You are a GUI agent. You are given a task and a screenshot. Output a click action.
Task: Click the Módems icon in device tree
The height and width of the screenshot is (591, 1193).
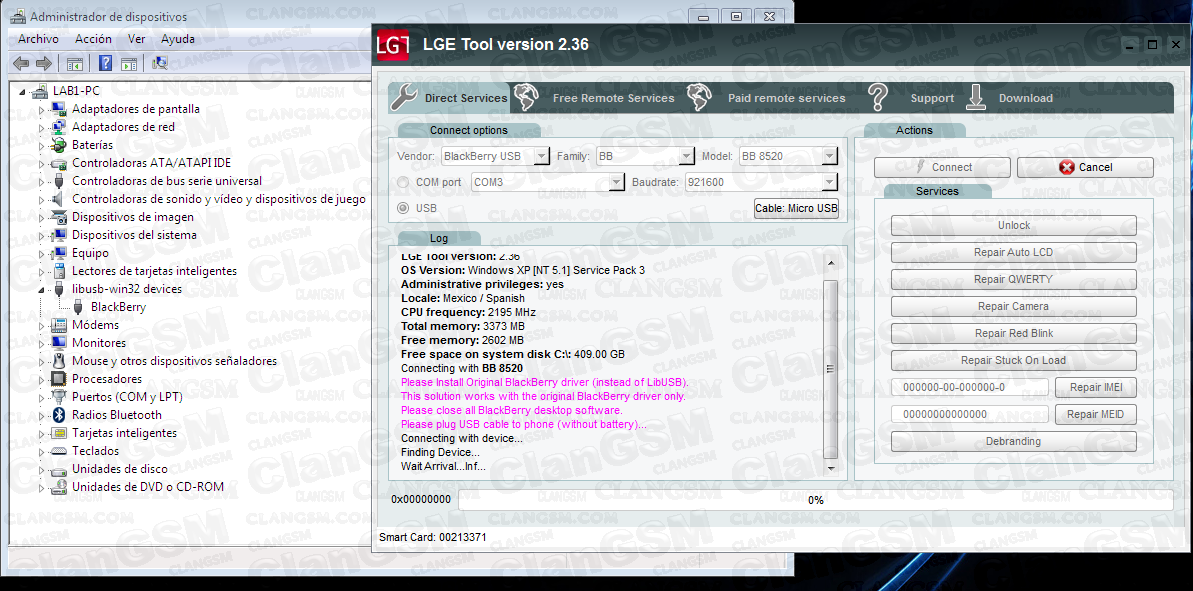pos(59,325)
